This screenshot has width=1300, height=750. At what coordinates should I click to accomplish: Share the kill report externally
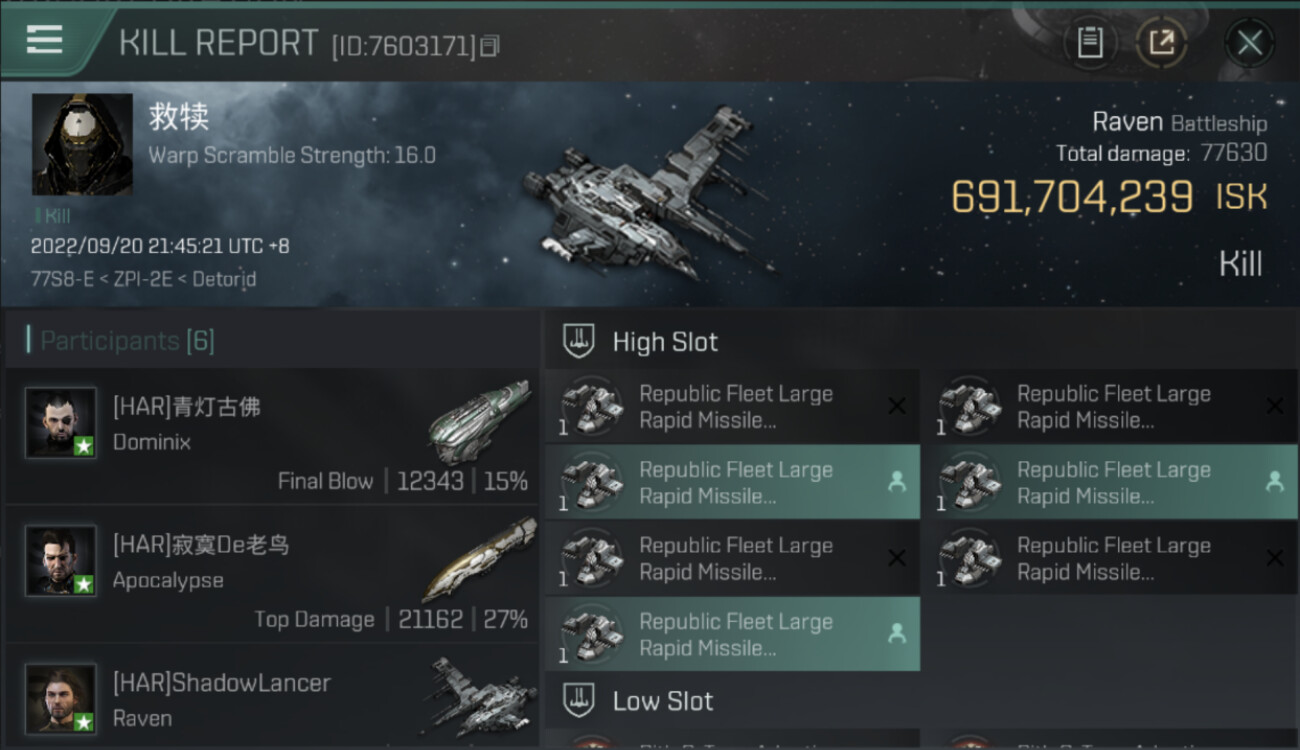(x=1161, y=43)
